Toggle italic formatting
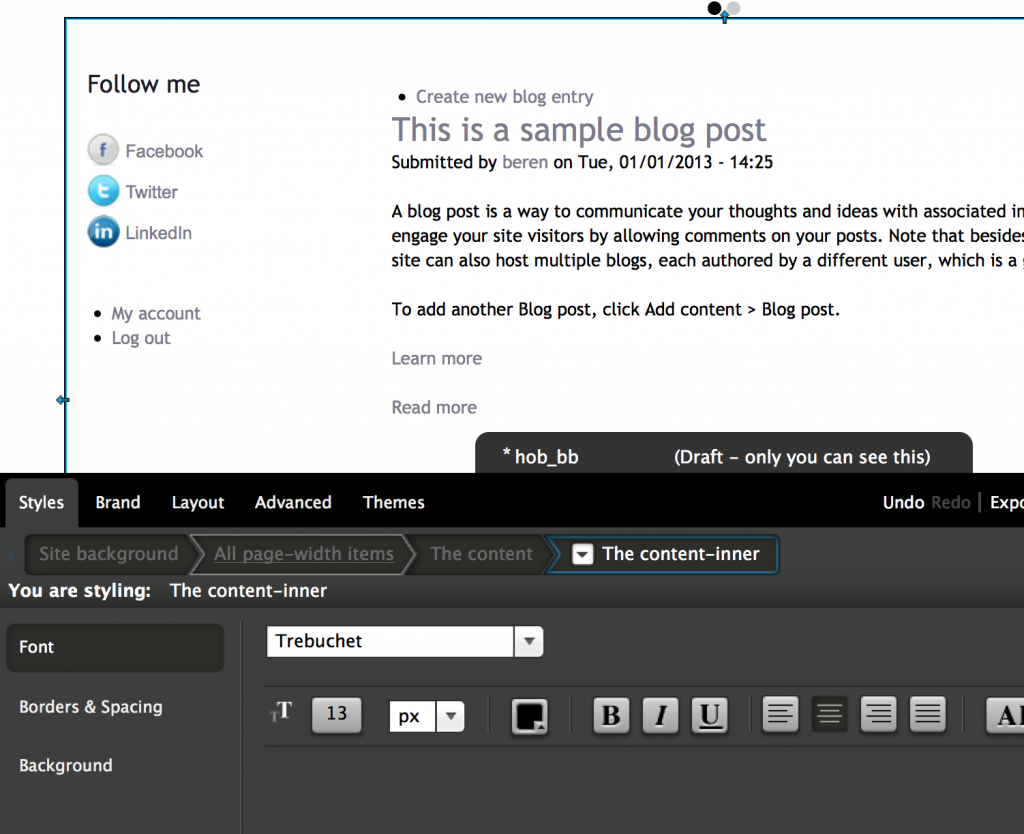 660,715
